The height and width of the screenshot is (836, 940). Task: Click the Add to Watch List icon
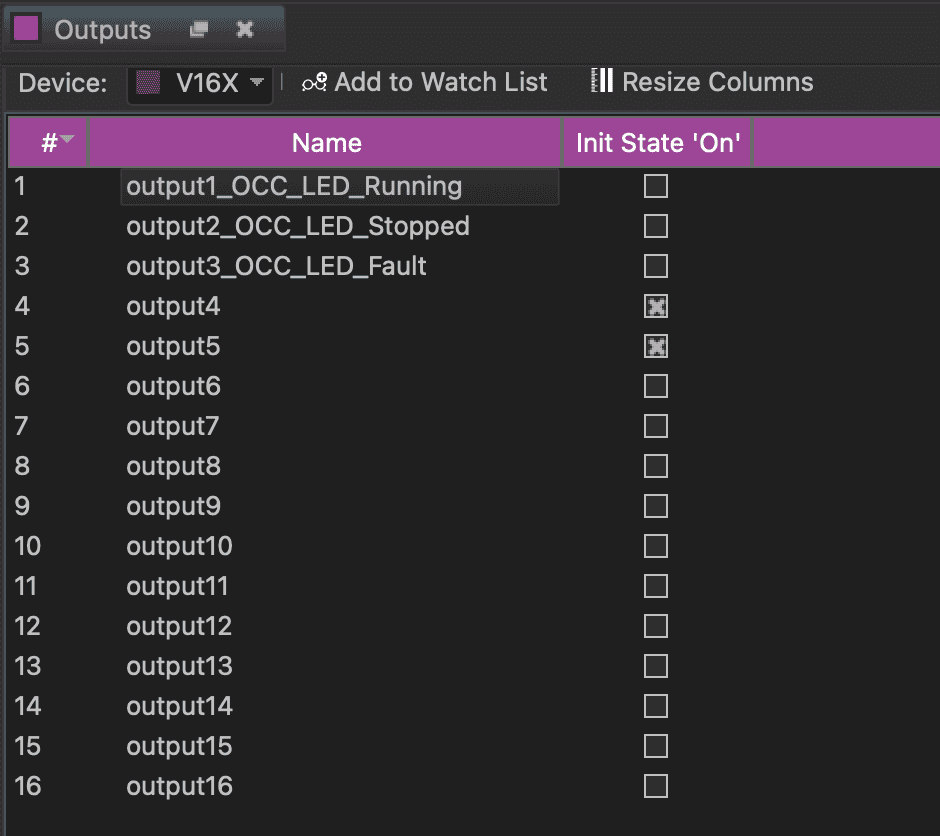coord(315,82)
